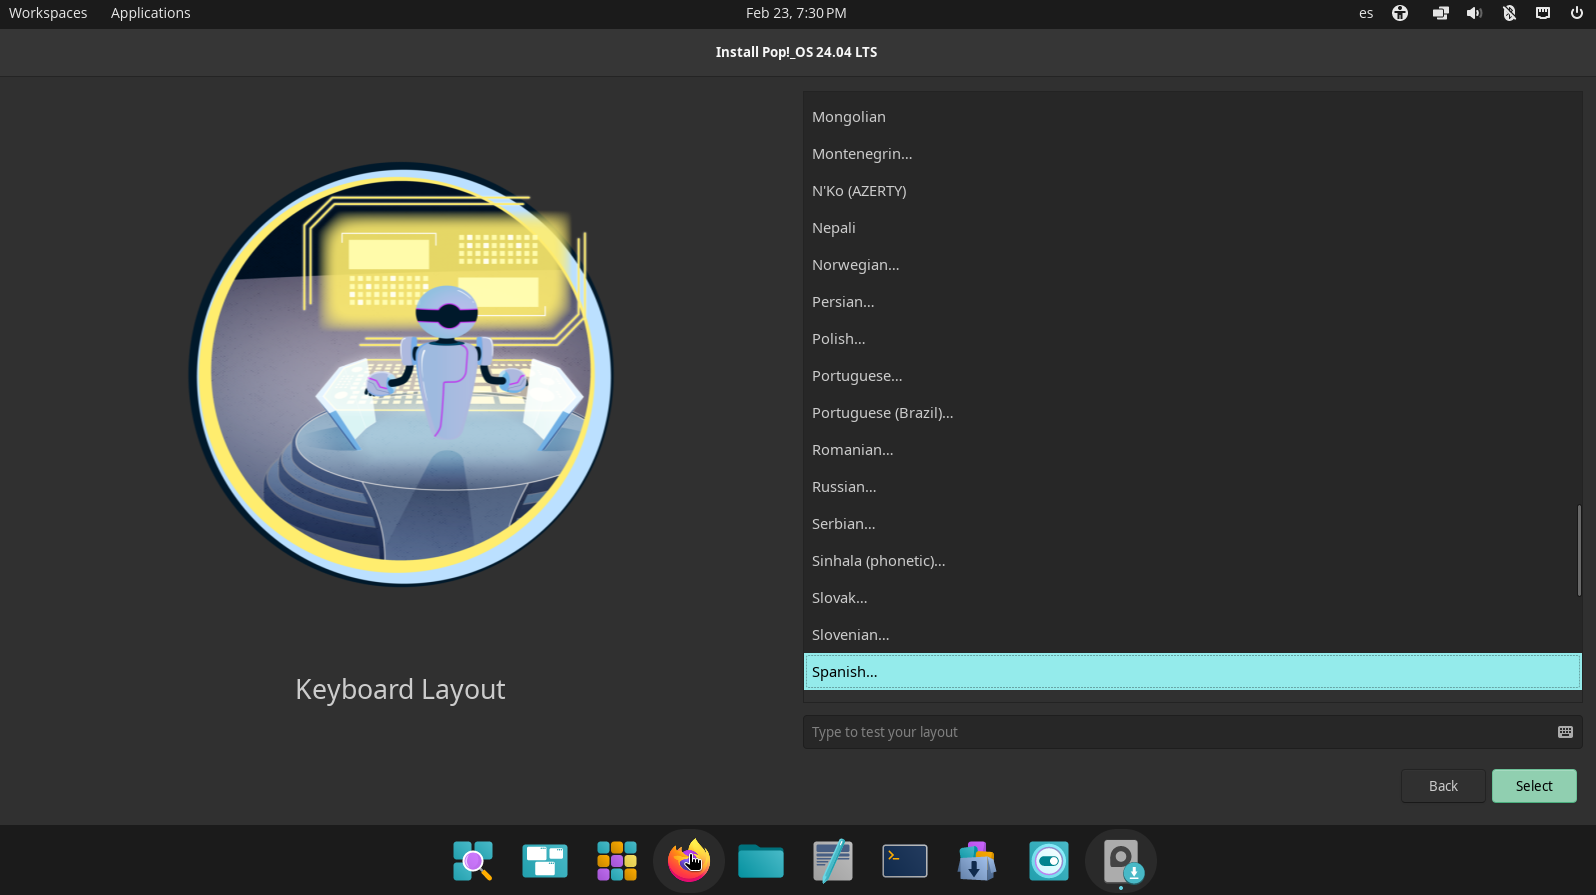Expand the Portuguese (Brazil) layout variants
This screenshot has width=1596, height=895.
[882, 413]
